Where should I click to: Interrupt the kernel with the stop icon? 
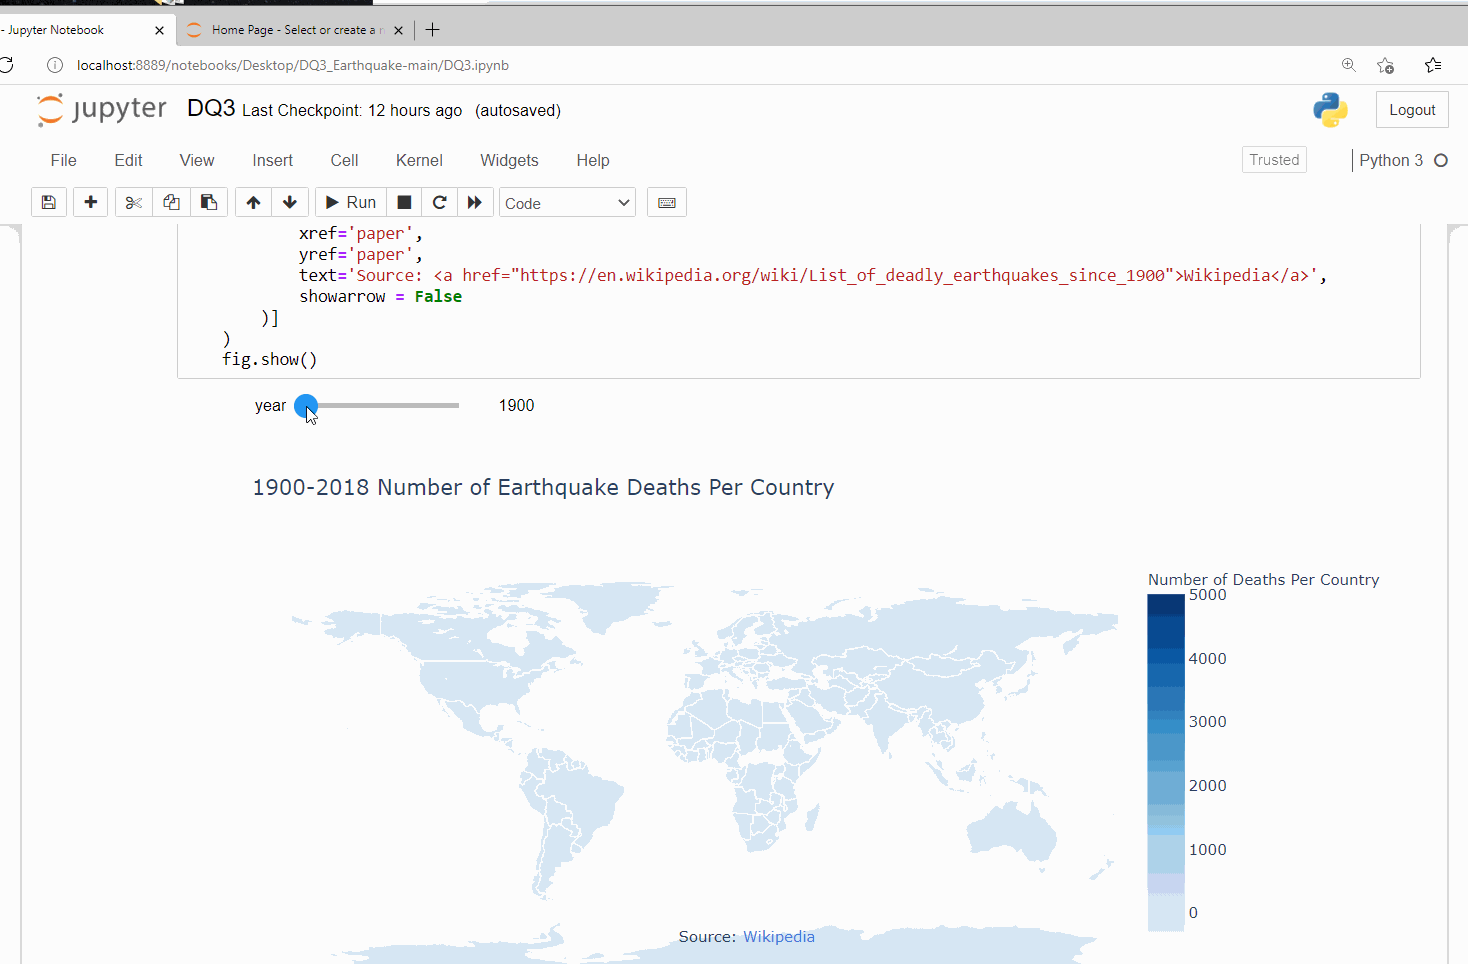(x=404, y=202)
